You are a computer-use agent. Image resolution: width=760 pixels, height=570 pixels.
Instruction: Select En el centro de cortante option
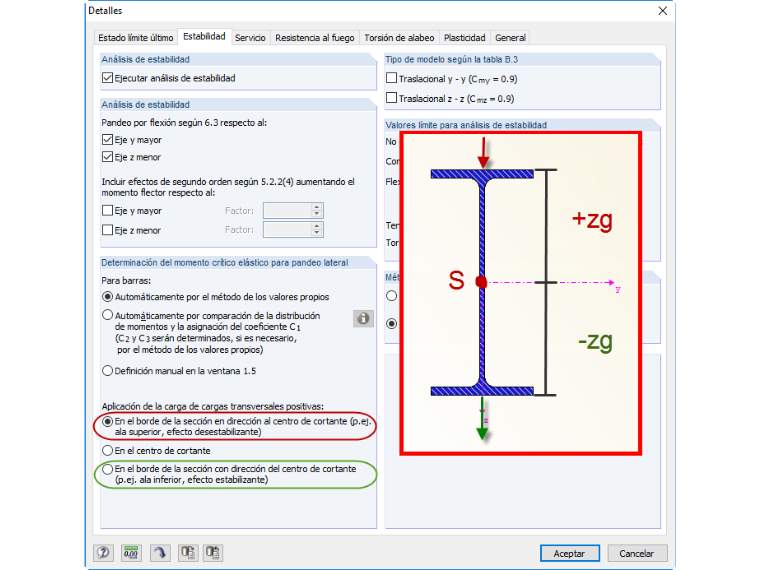107,451
